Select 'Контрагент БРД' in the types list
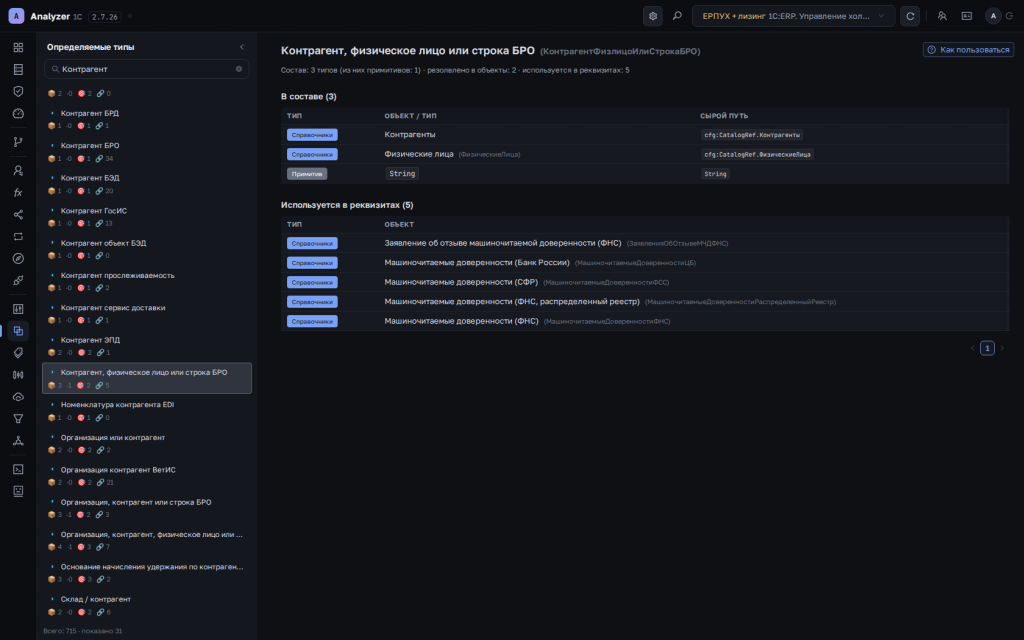The height and width of the screenshot is (640, 1024). click(147, 119)
